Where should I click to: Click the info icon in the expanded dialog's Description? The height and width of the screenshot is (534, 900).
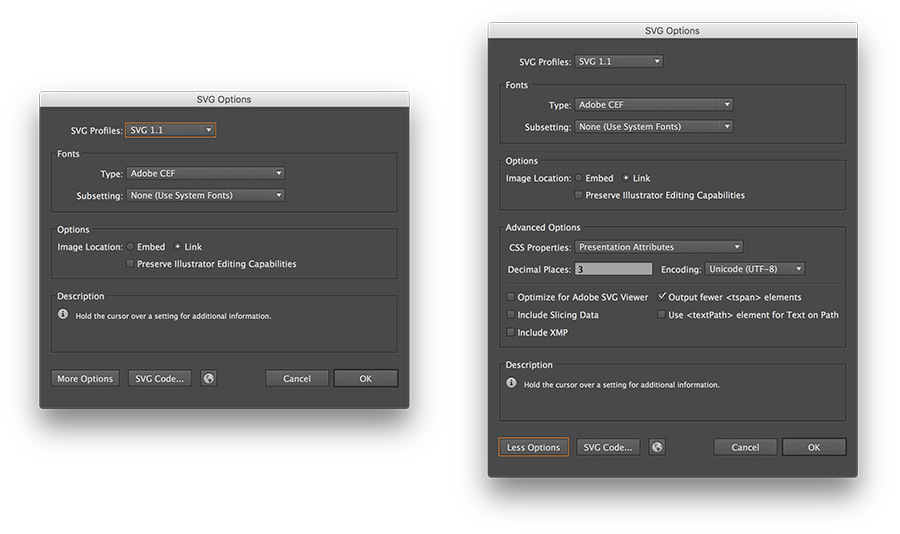tap(511, 383)
